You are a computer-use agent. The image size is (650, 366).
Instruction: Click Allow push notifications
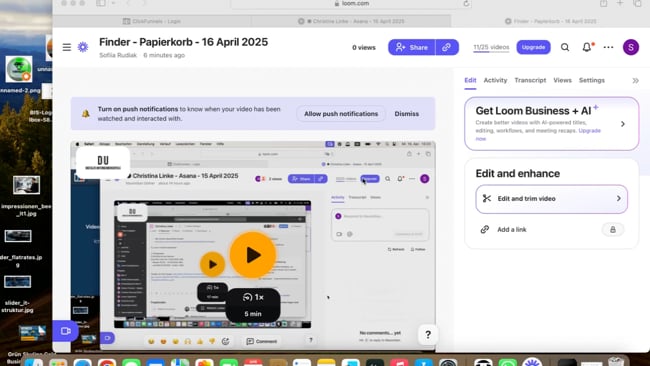pos(341,114)
